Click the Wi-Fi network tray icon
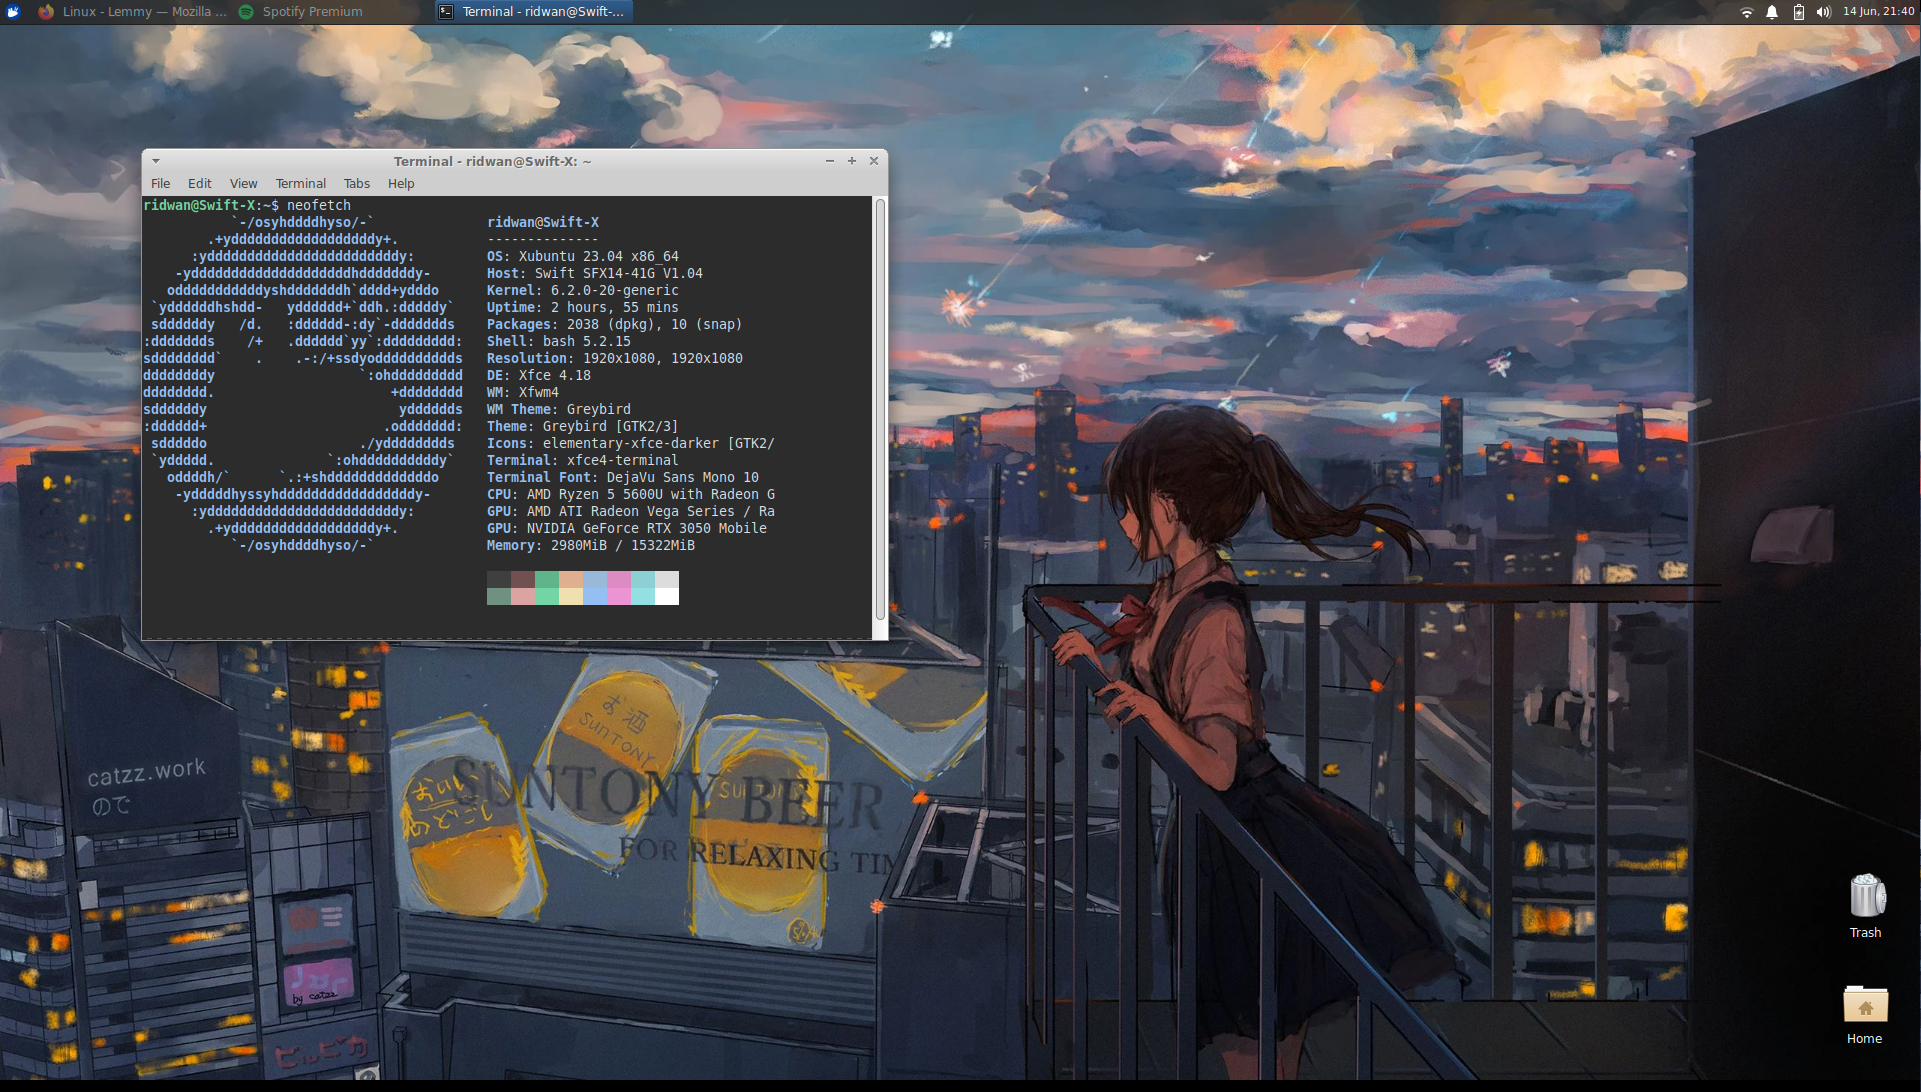This screenshot has height=1092, width=1921. [1746, 12]
